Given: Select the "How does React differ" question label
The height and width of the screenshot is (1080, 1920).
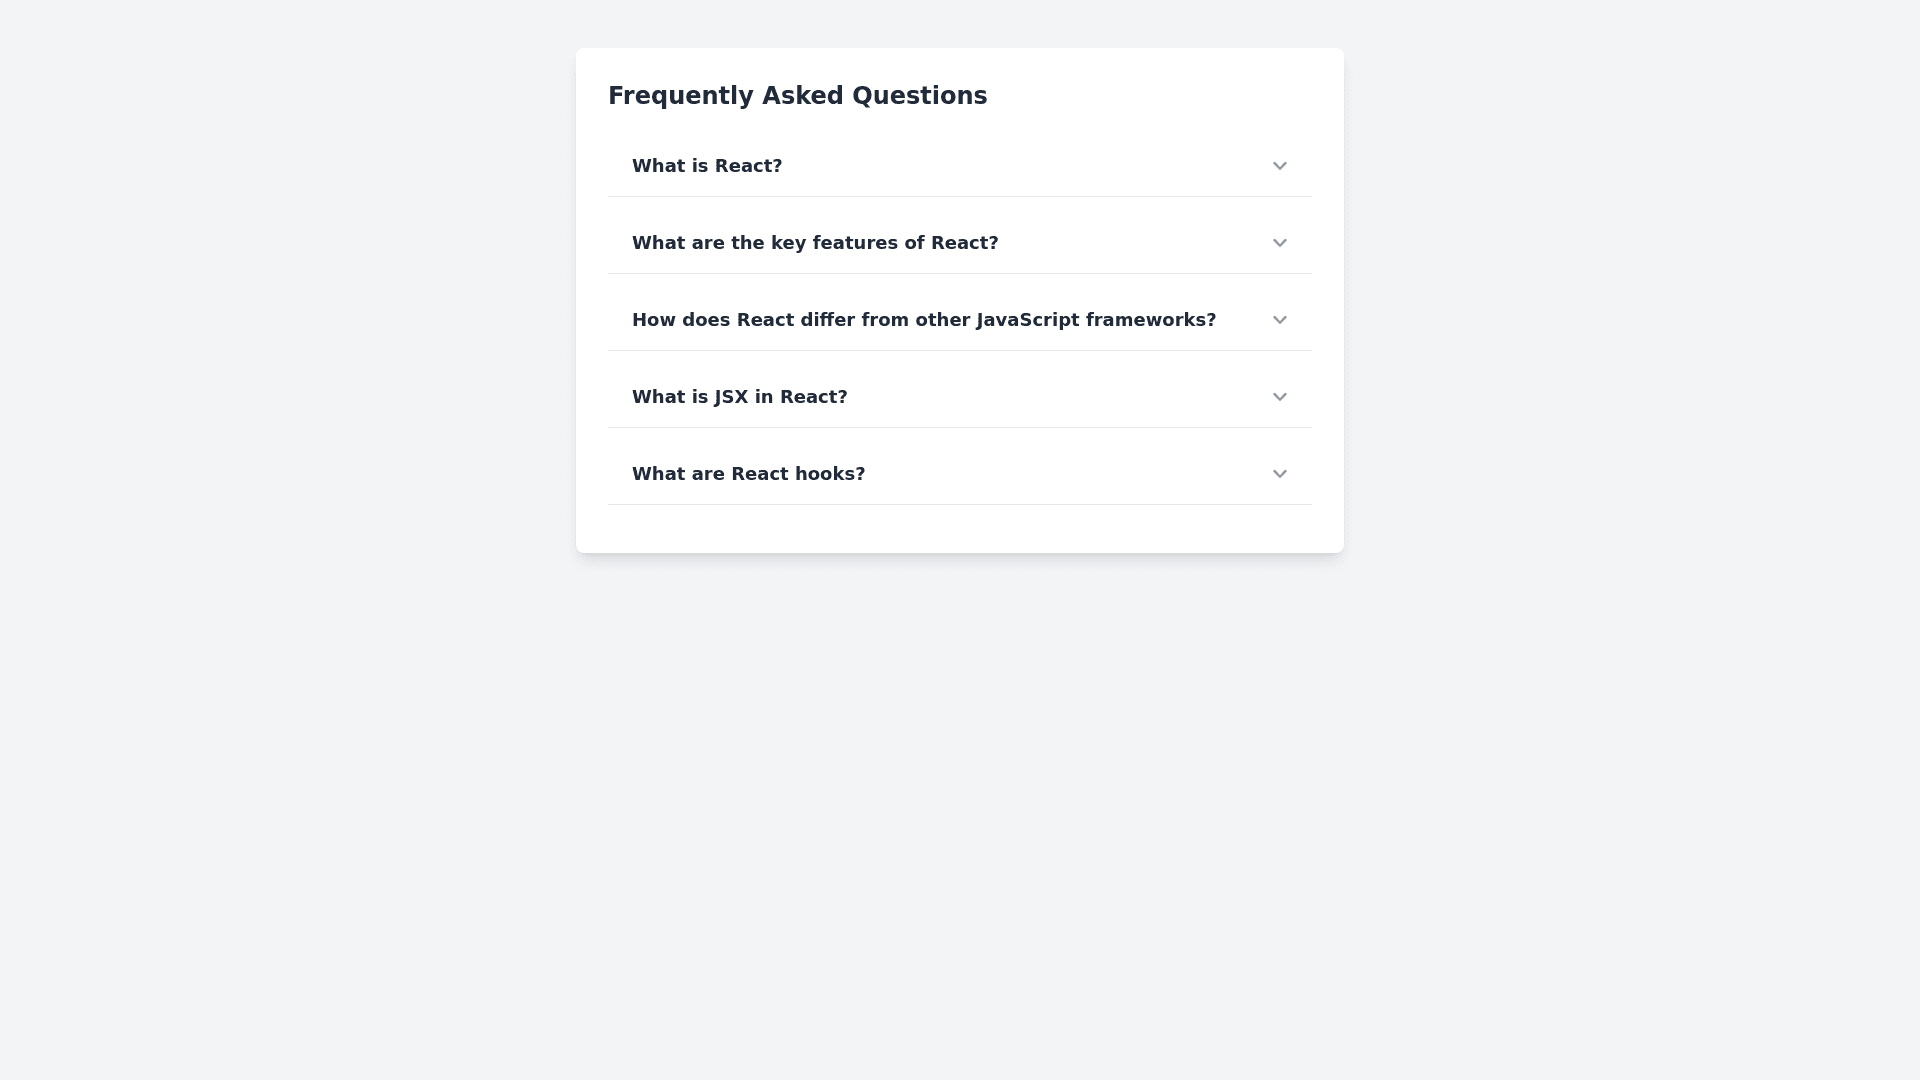Looking at the screenshot, I should point(923,320).
